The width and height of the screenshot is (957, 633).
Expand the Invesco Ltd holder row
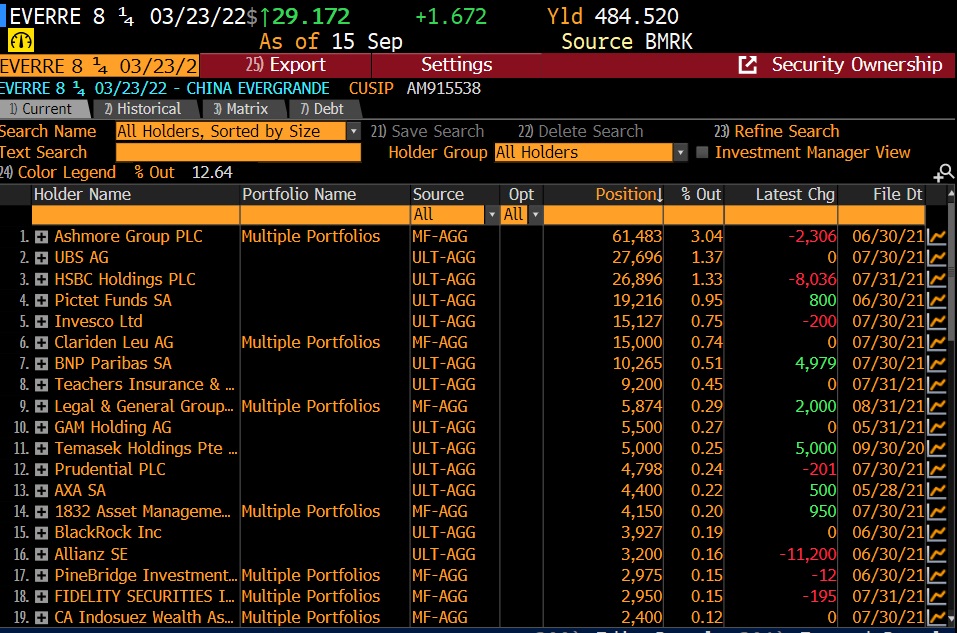coord(41,322)
